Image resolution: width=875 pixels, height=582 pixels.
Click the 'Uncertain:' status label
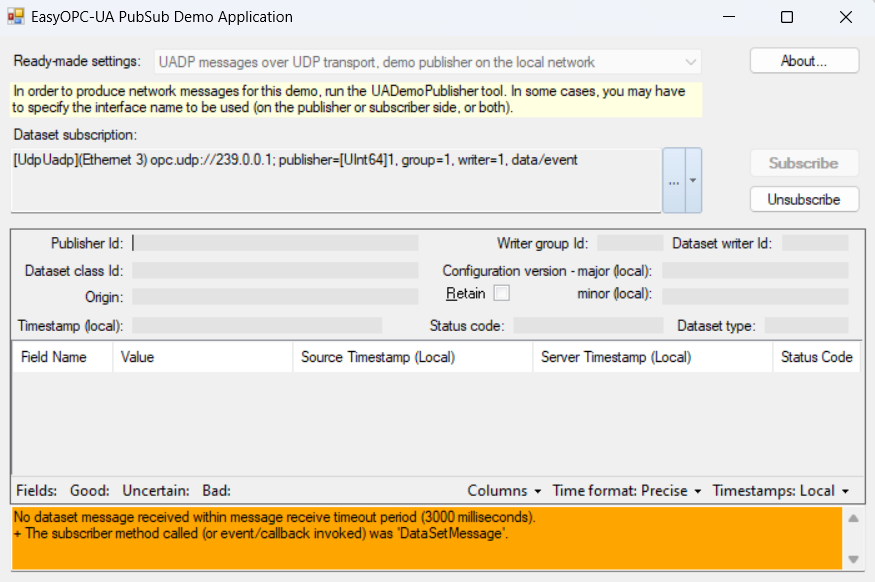point(156,490)
